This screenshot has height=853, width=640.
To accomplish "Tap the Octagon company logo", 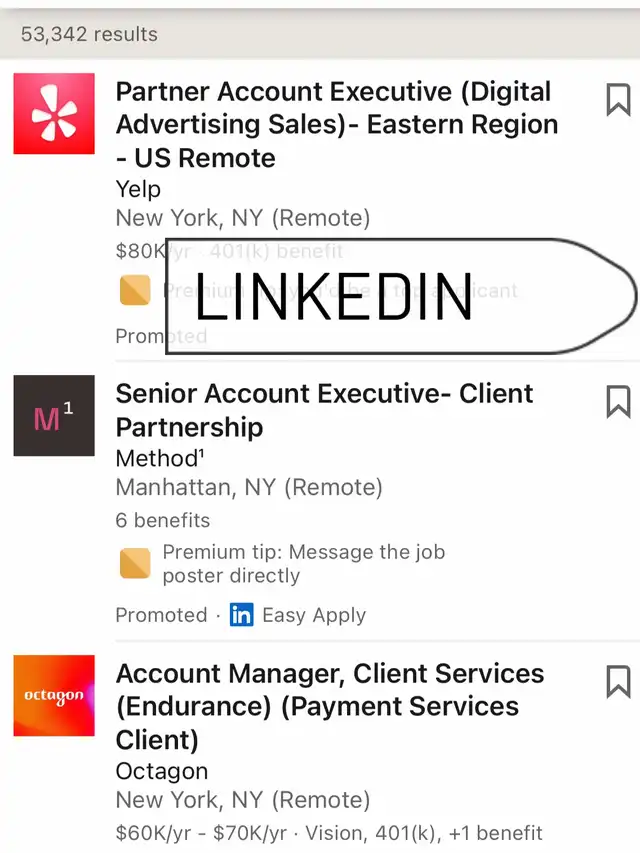I will [54, 696].
